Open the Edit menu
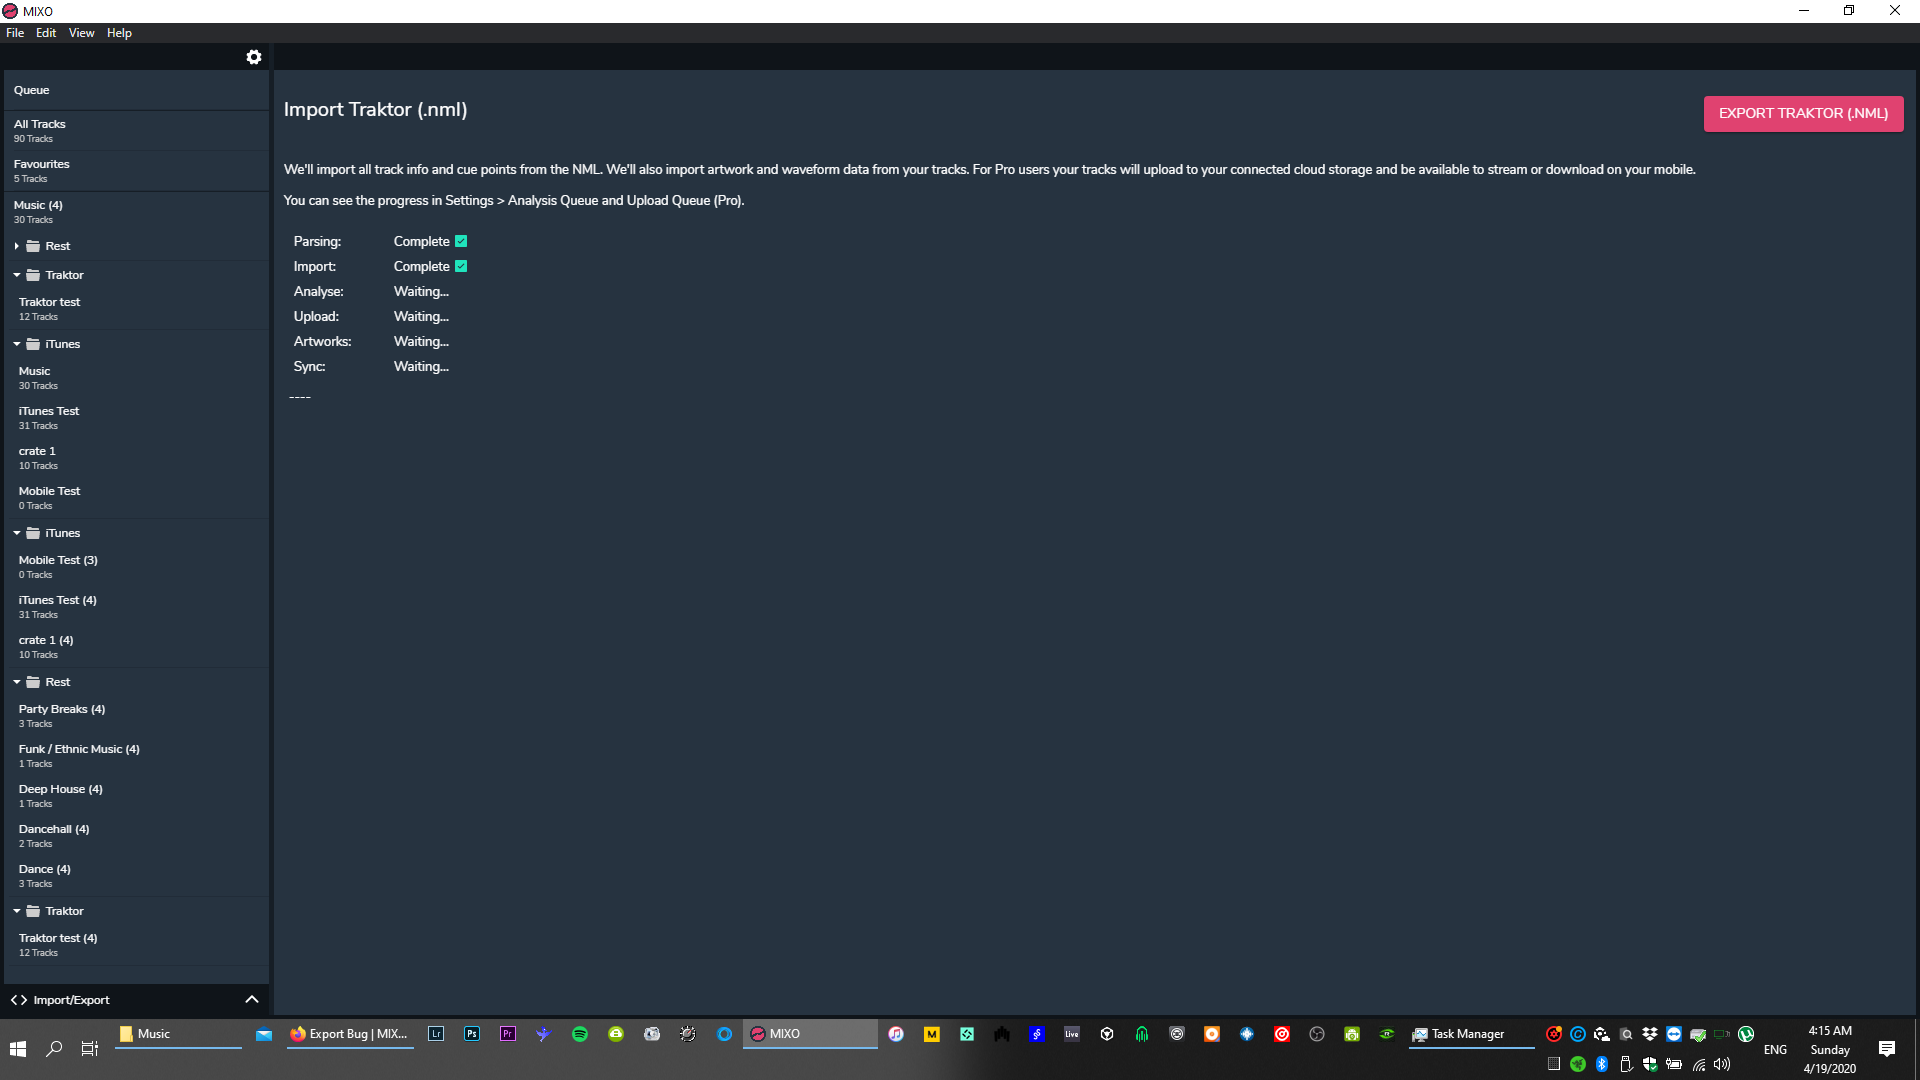The height and width of the screenshot is (1080, 1920). [46, 33]
